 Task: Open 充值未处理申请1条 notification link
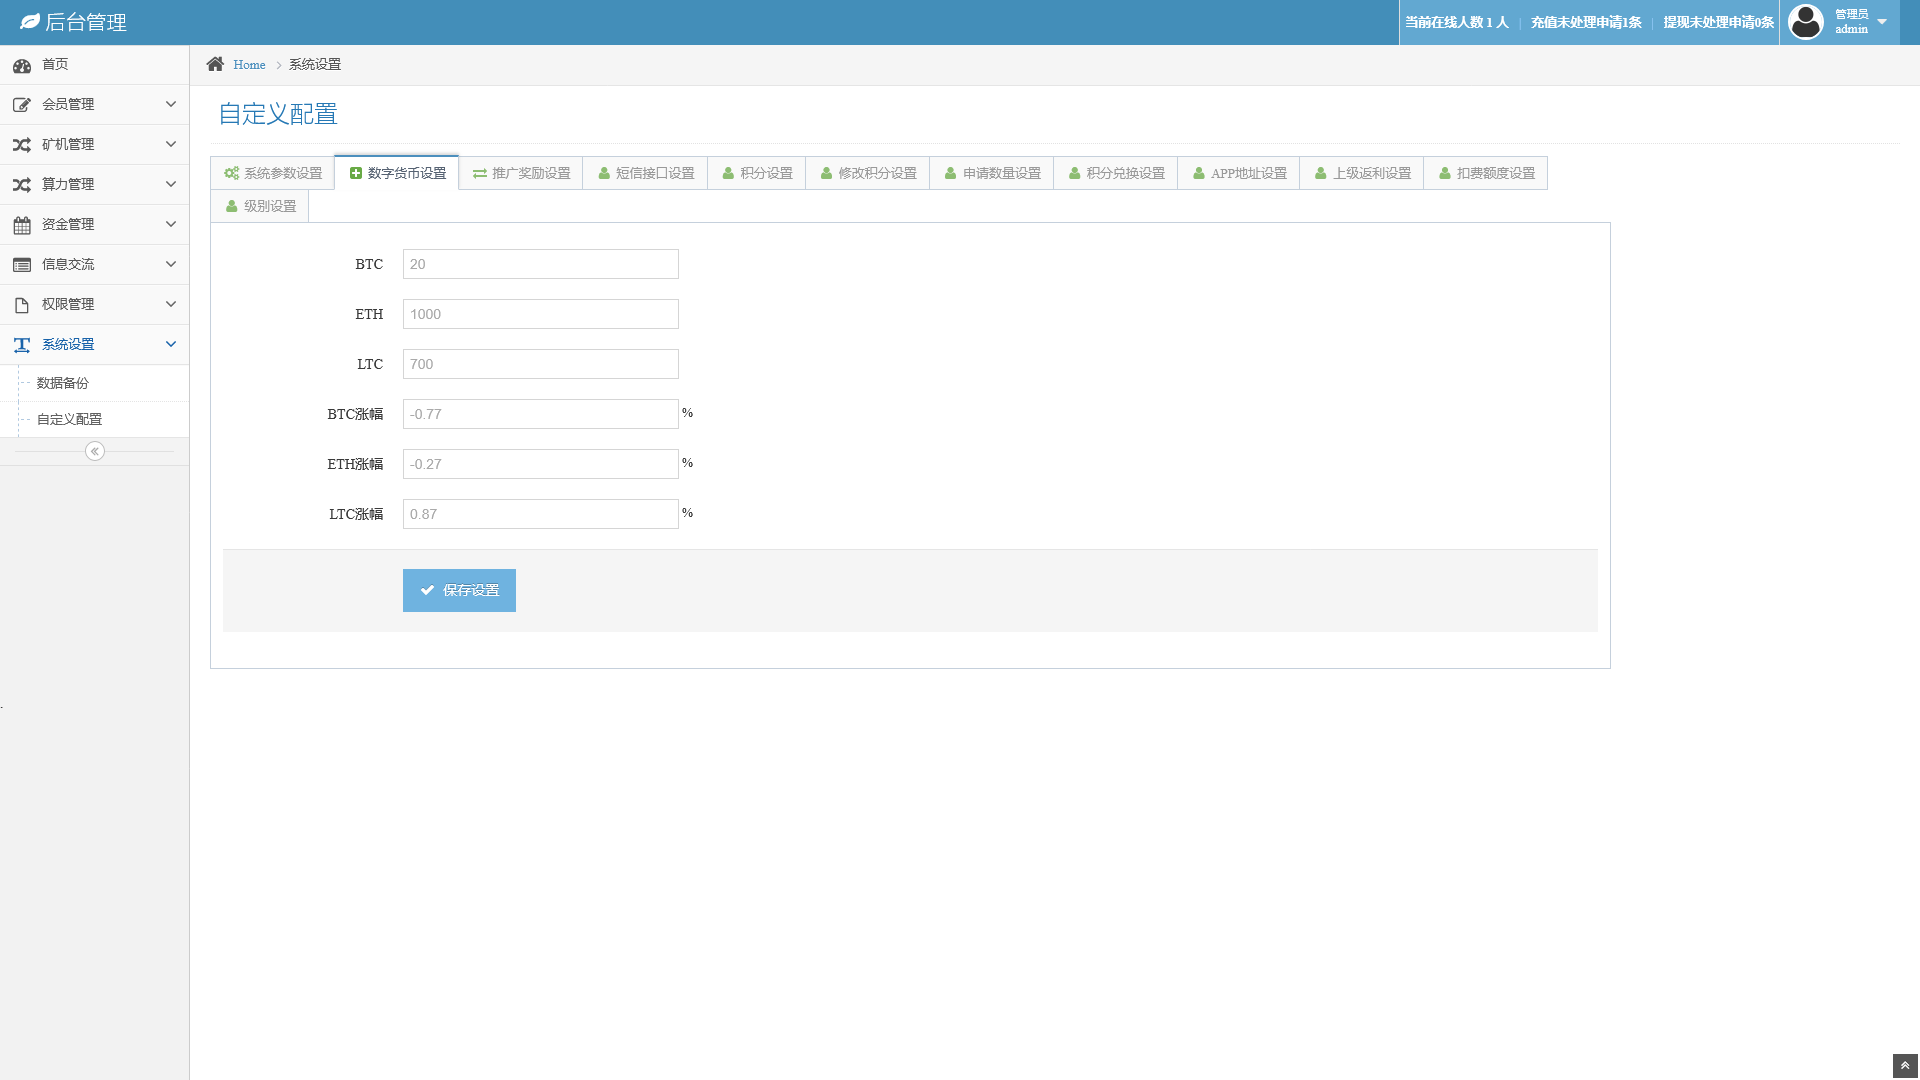point(1586,22)
